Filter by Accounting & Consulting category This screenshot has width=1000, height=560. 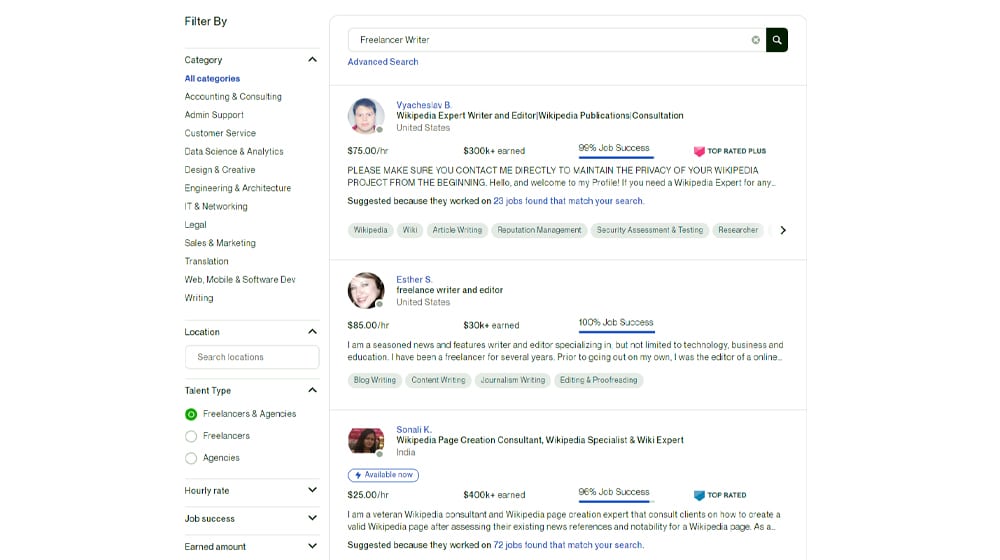pos(233,97)
